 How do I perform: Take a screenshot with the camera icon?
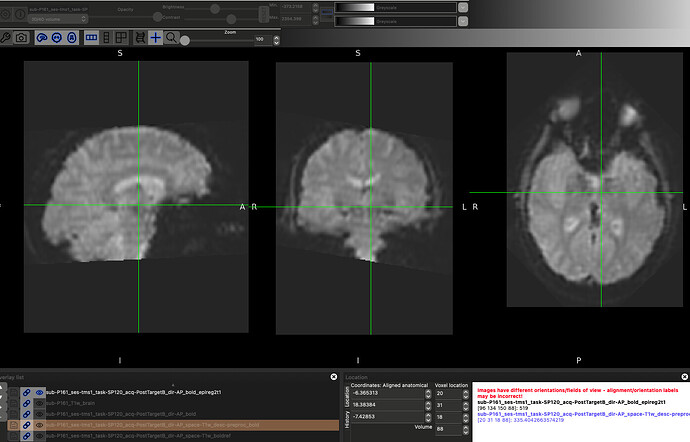(x=21, y=37)
